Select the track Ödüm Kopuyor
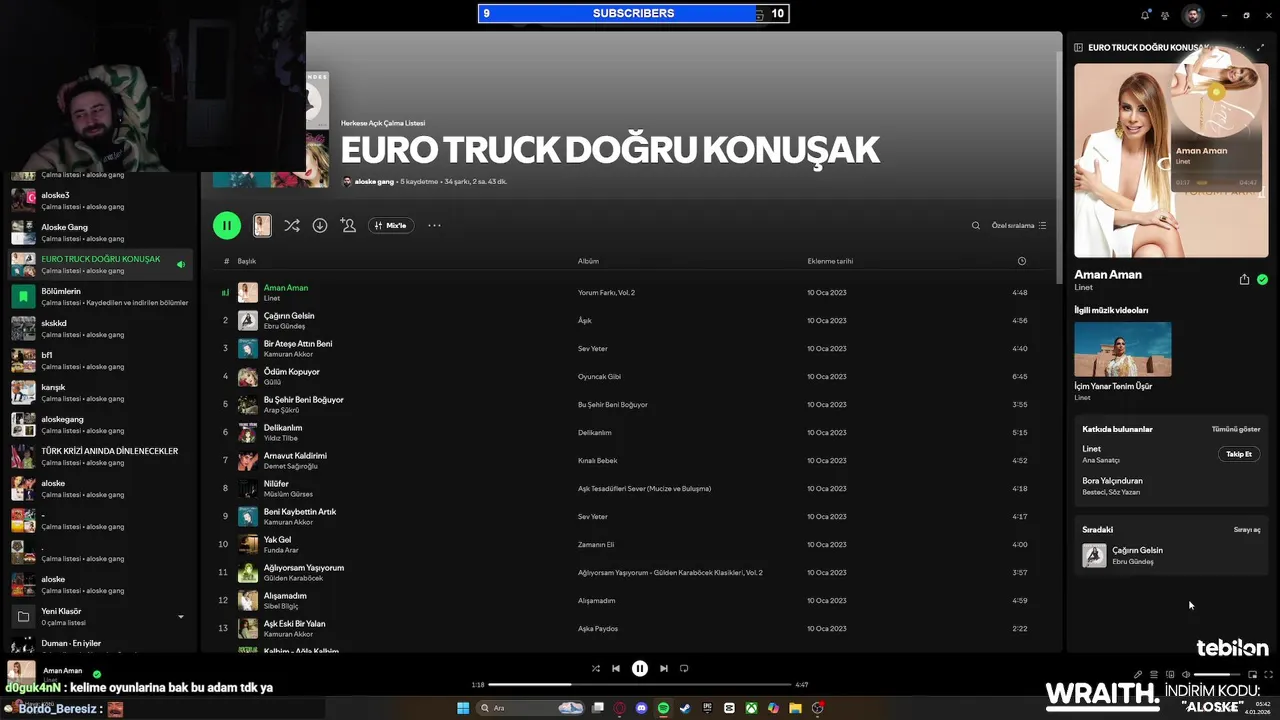 [x=292, y=372]
